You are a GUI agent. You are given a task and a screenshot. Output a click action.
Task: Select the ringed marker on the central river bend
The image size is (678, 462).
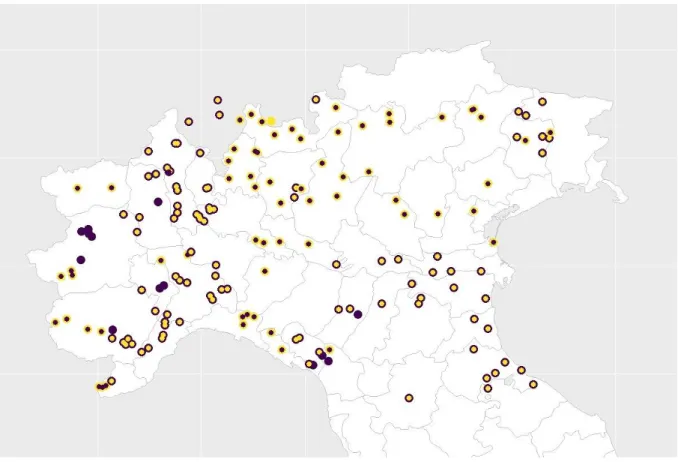click(336, 264)
